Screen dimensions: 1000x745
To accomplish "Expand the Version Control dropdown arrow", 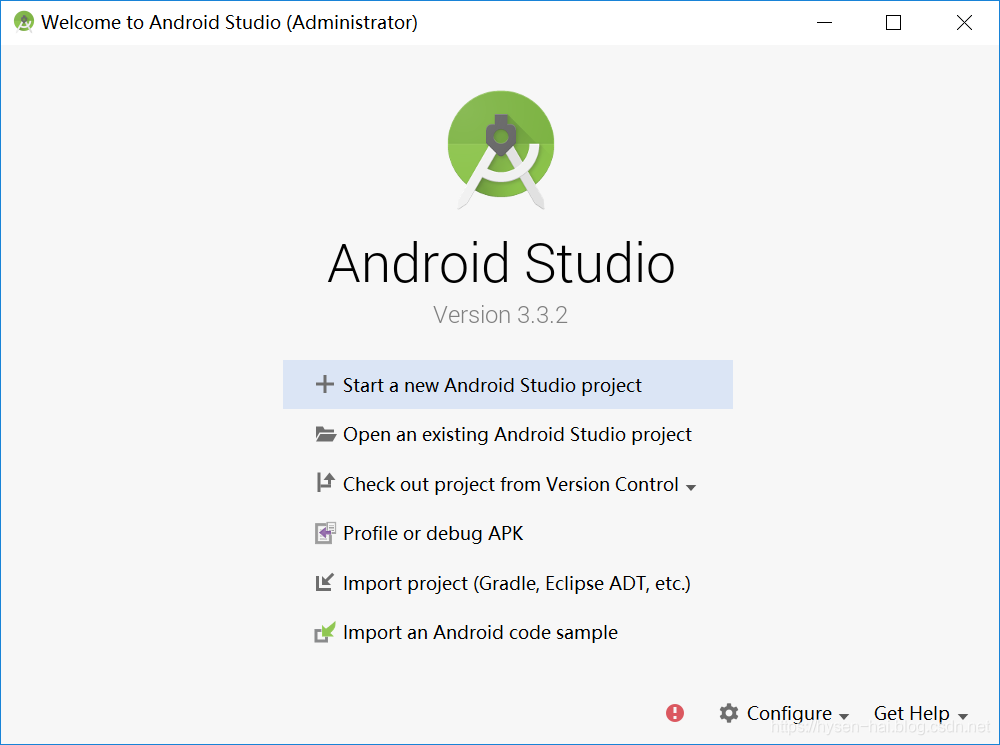I will click(x=691, y=487).
